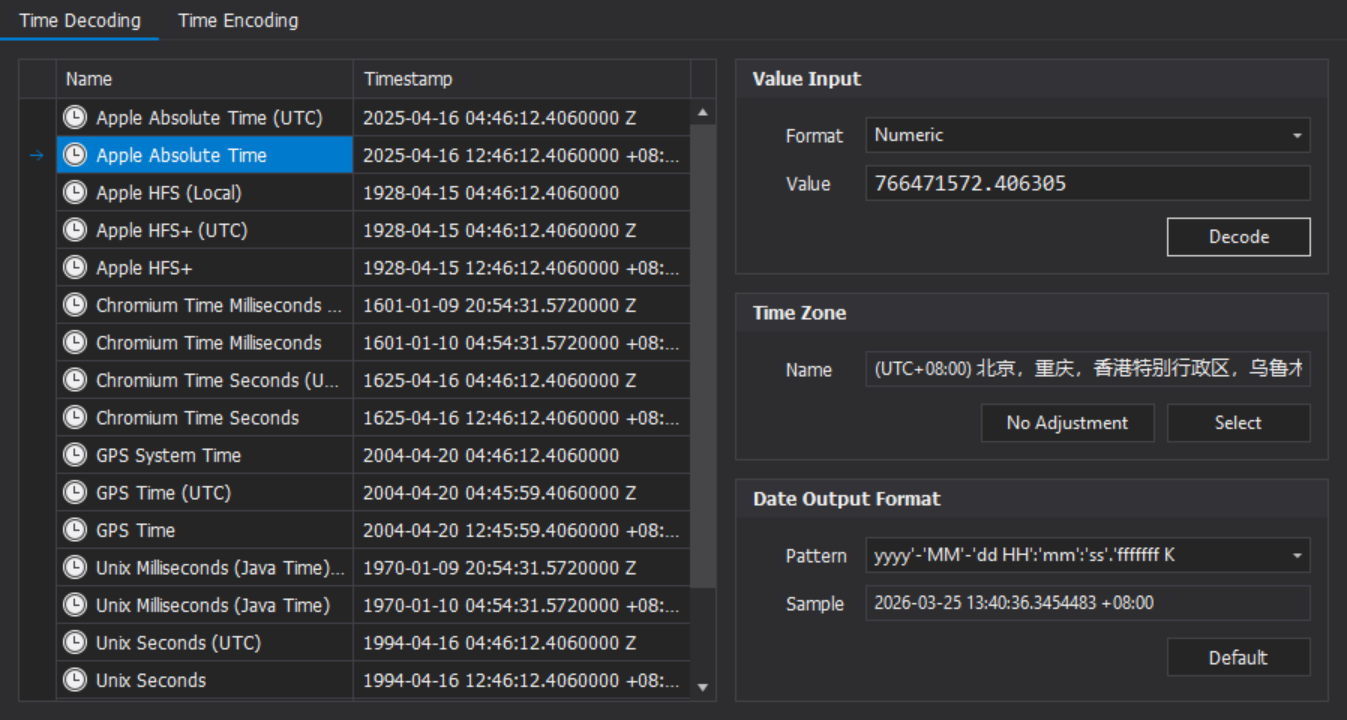Click the Sample output field
This screenshot has width=1347, height=720.
point(1087,603)
